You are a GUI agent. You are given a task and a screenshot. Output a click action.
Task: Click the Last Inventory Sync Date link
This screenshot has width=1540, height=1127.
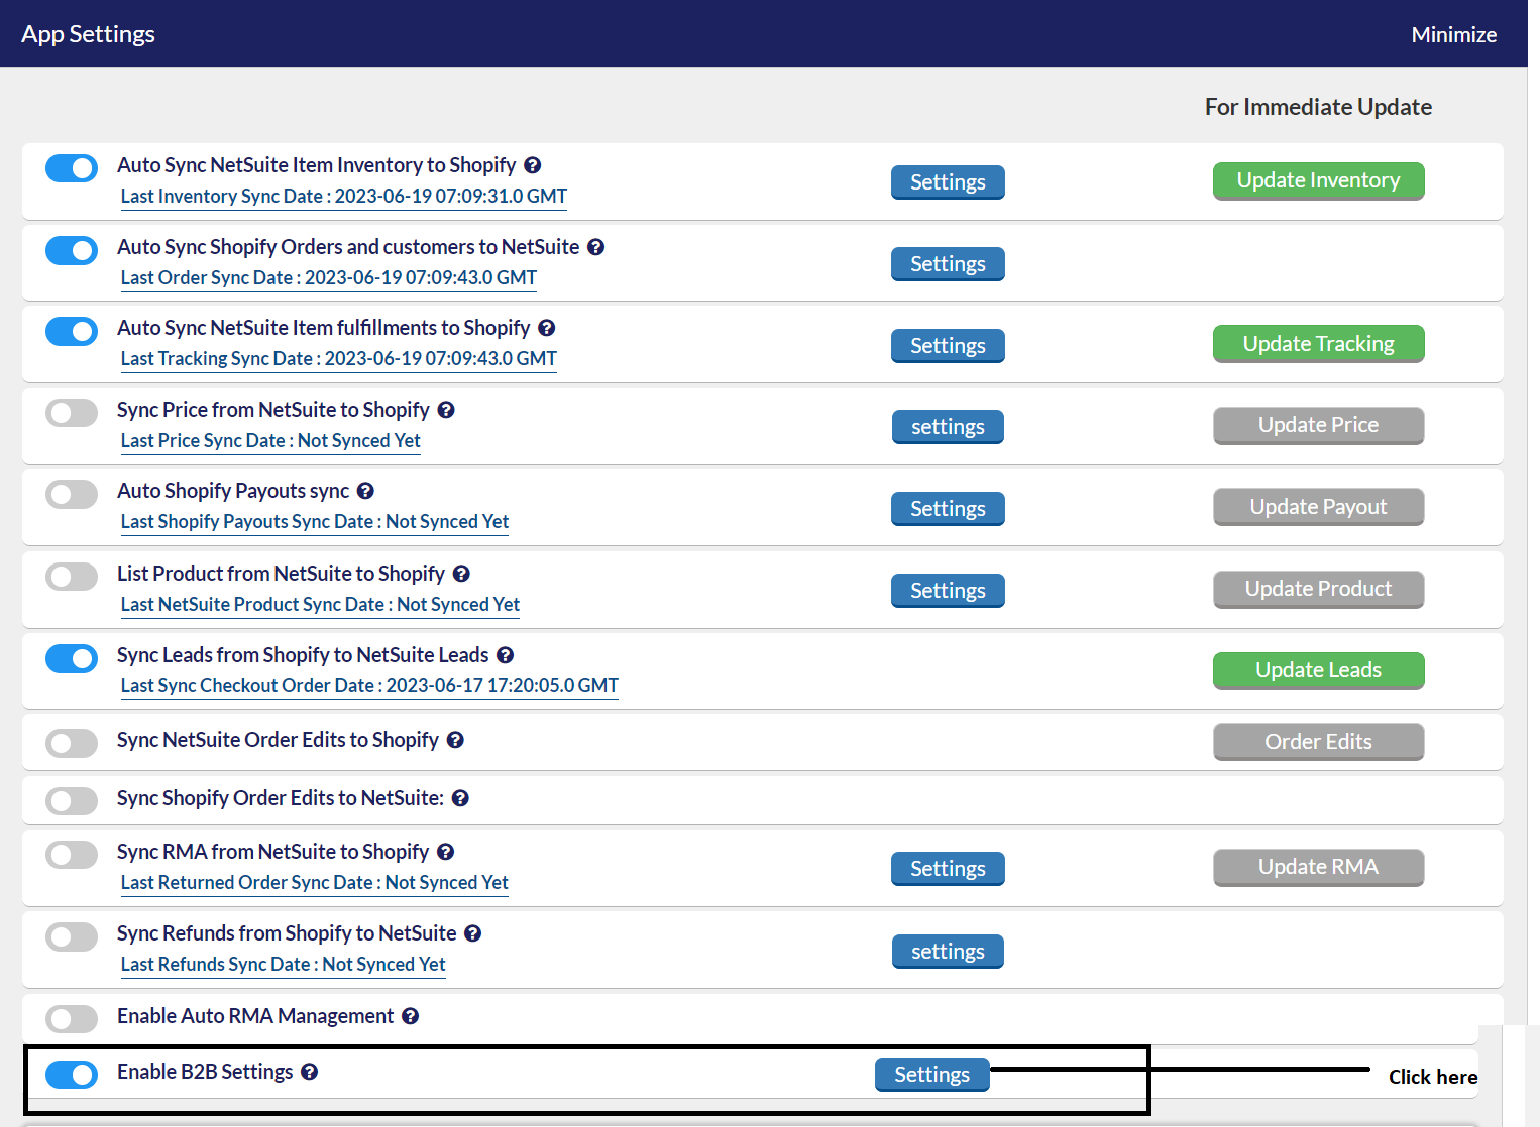click(343, 196)
